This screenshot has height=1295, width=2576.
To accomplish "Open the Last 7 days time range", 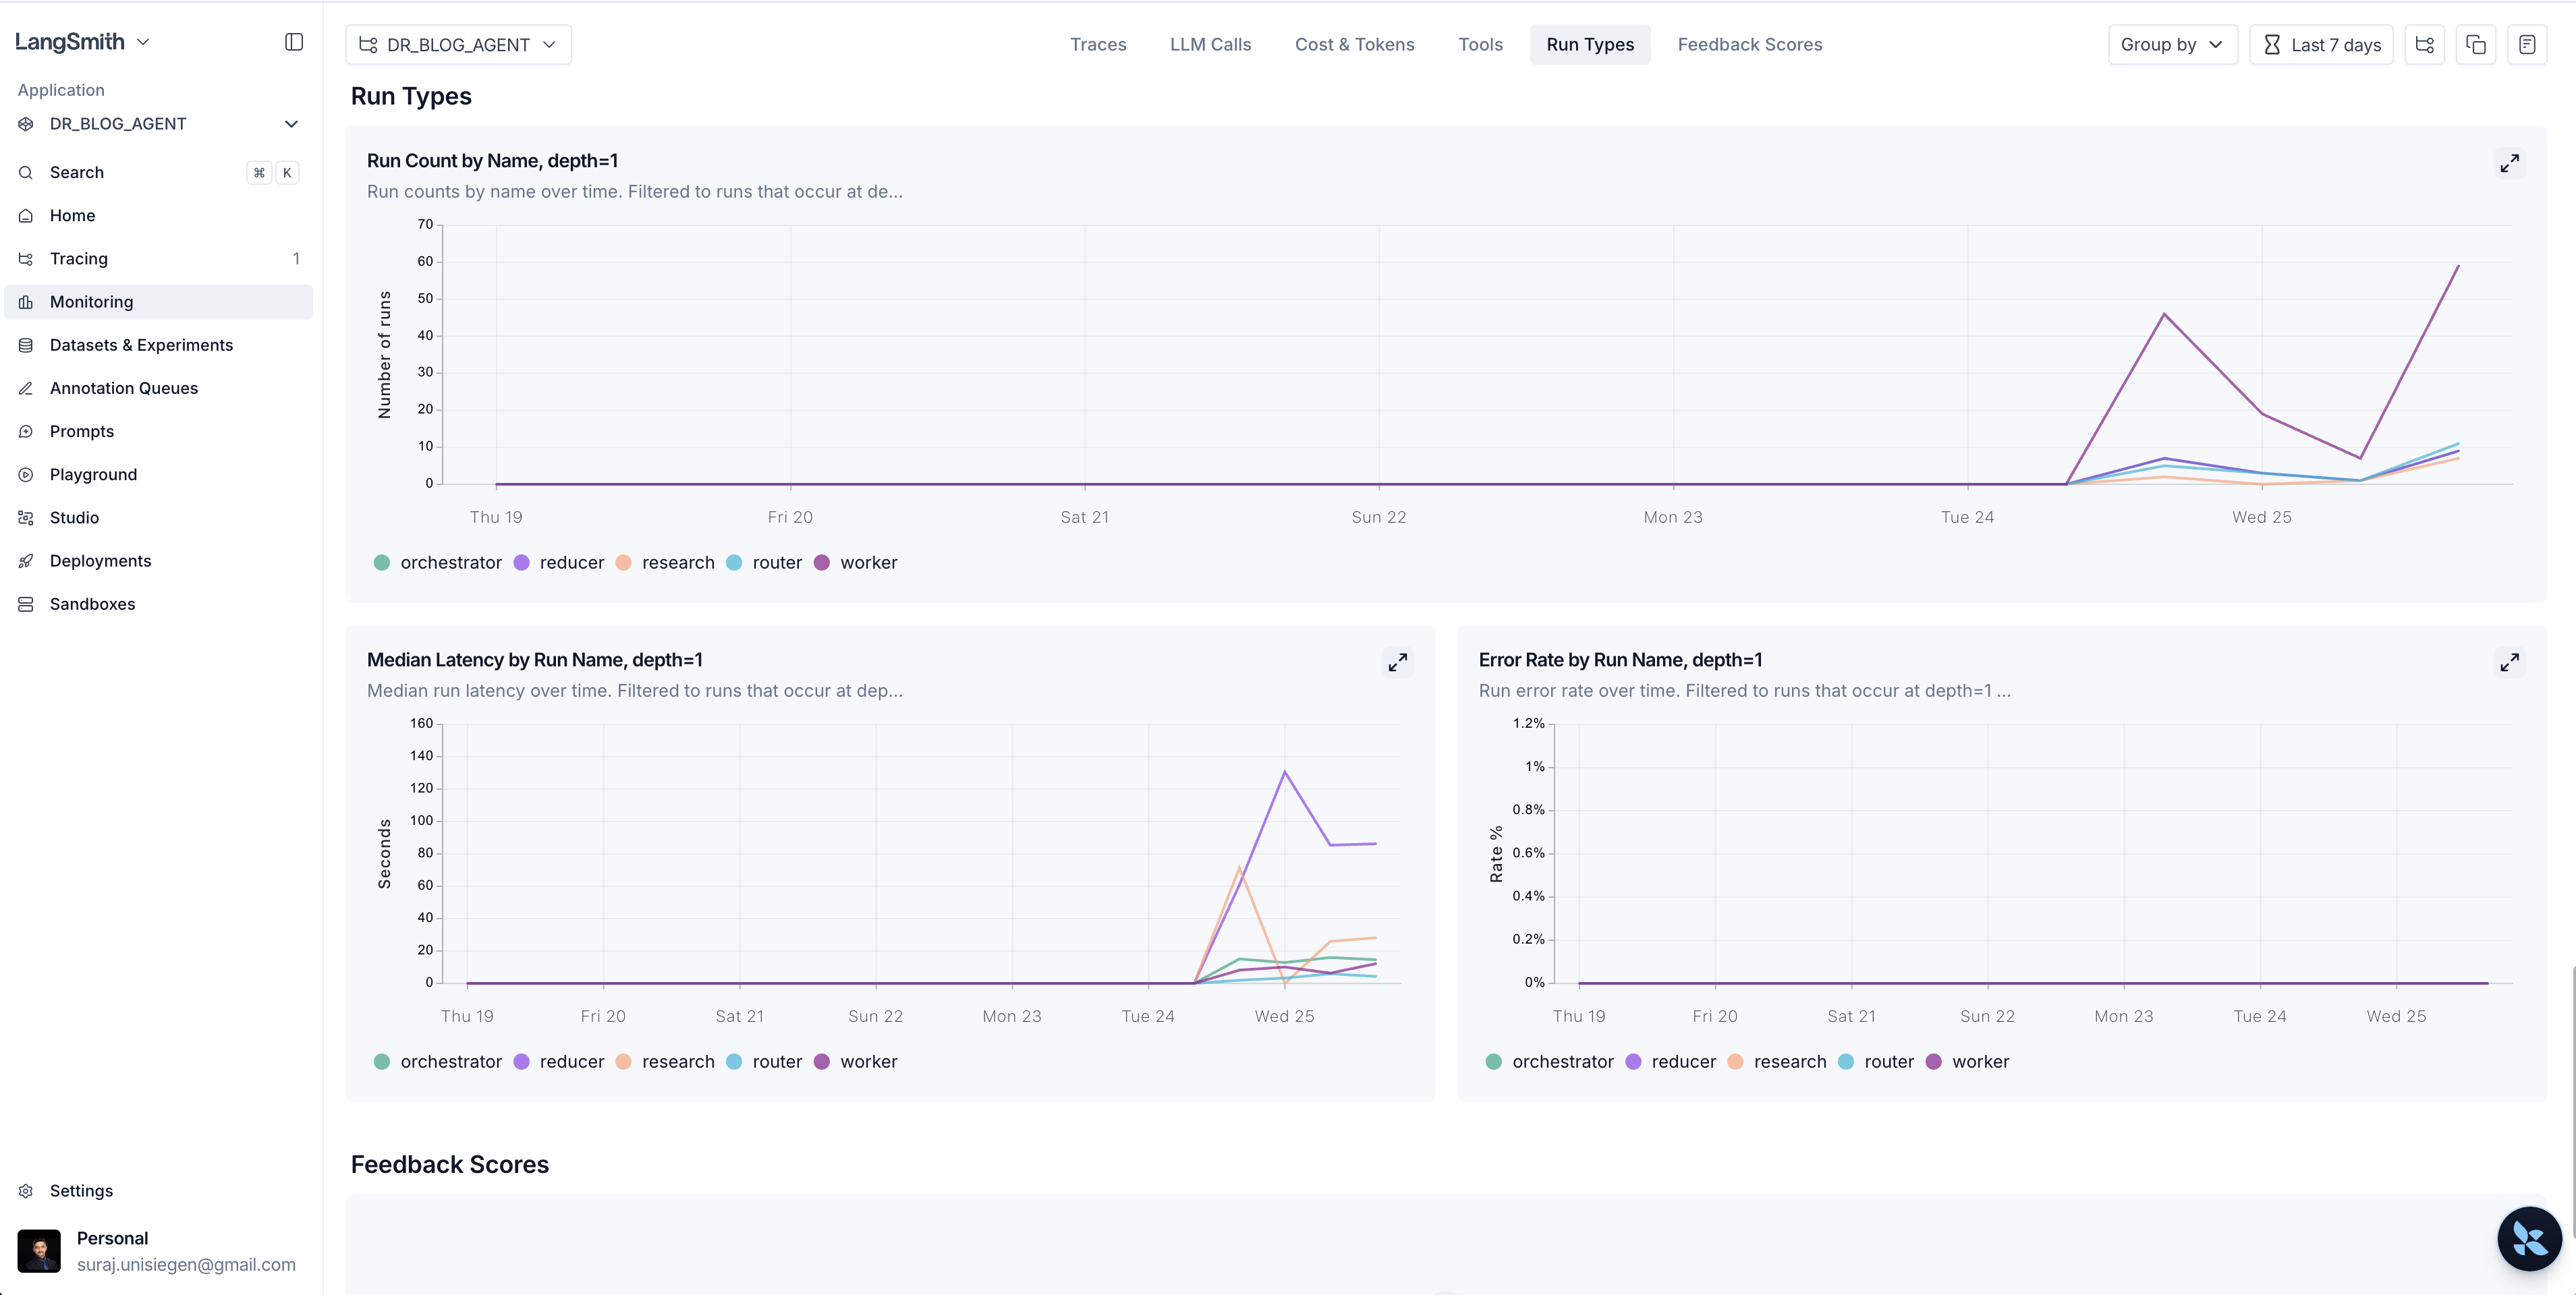I will 2320,45.
